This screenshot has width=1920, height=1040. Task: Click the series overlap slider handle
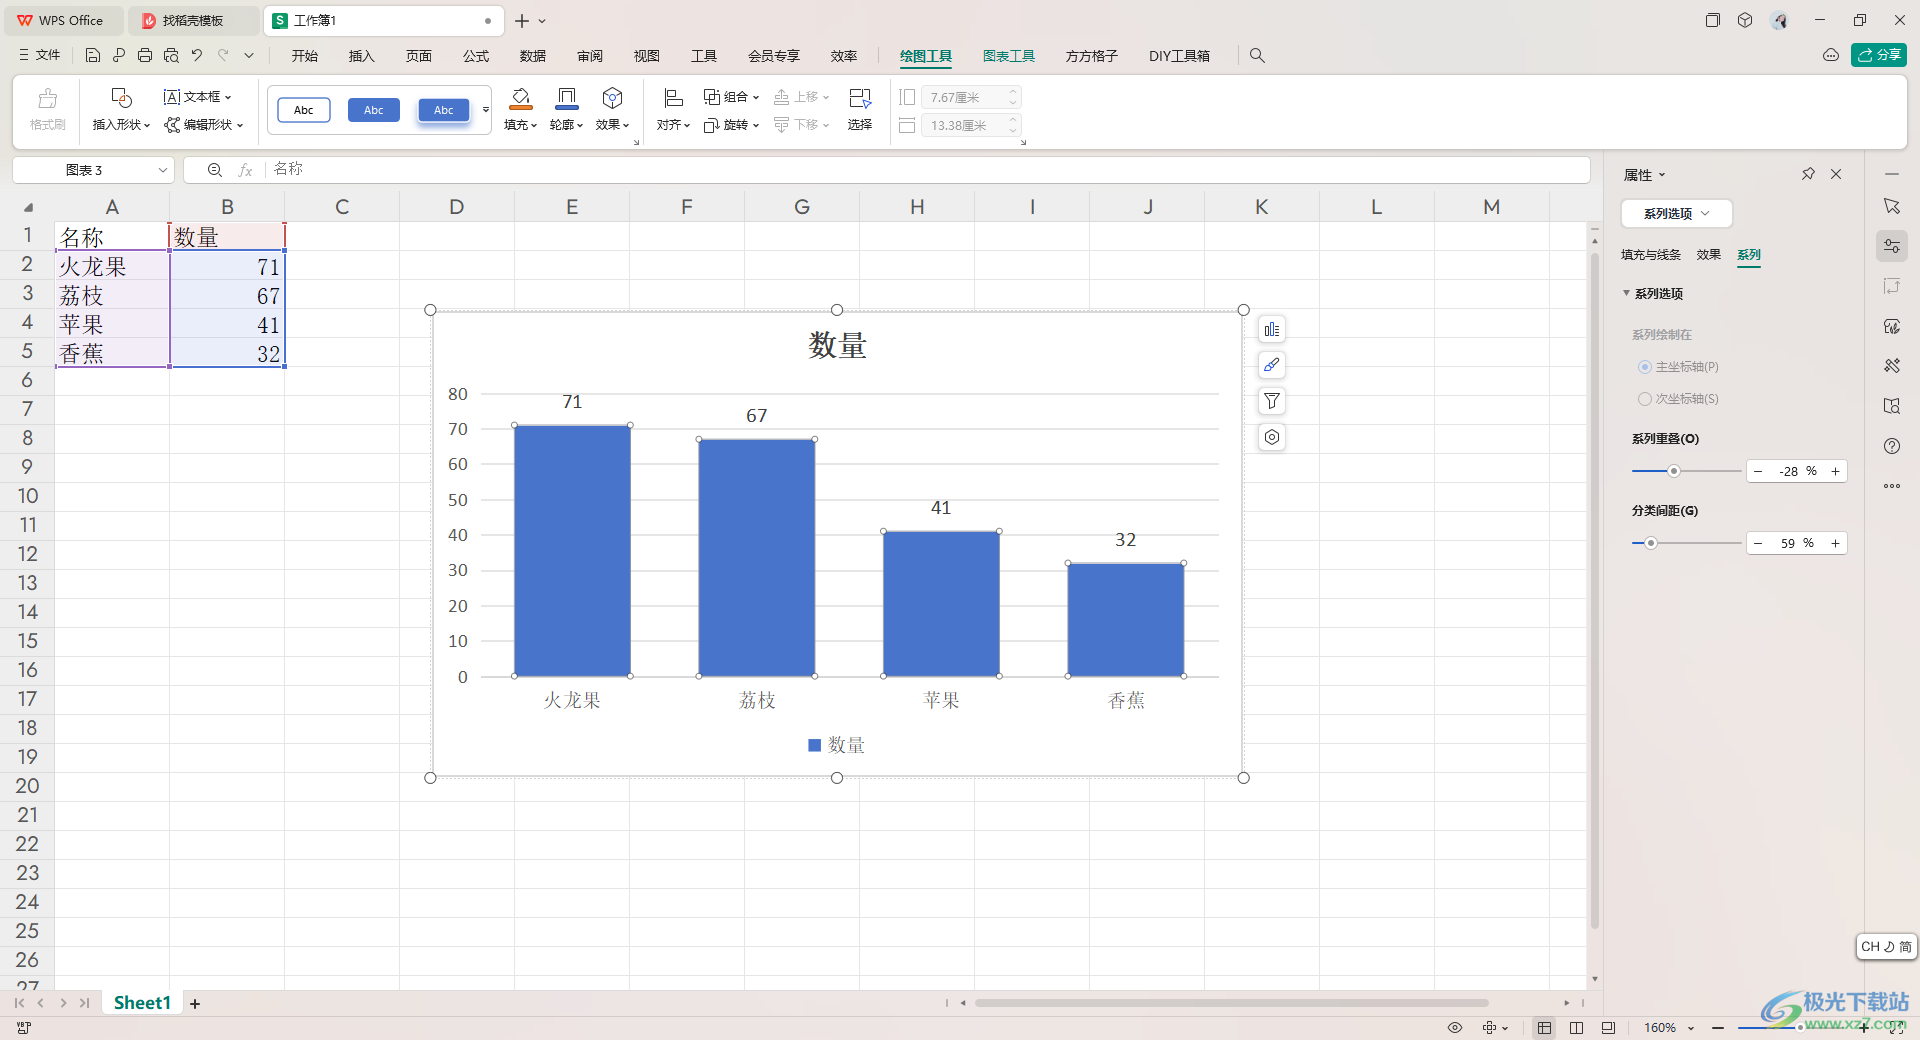tap(1673, 471)
